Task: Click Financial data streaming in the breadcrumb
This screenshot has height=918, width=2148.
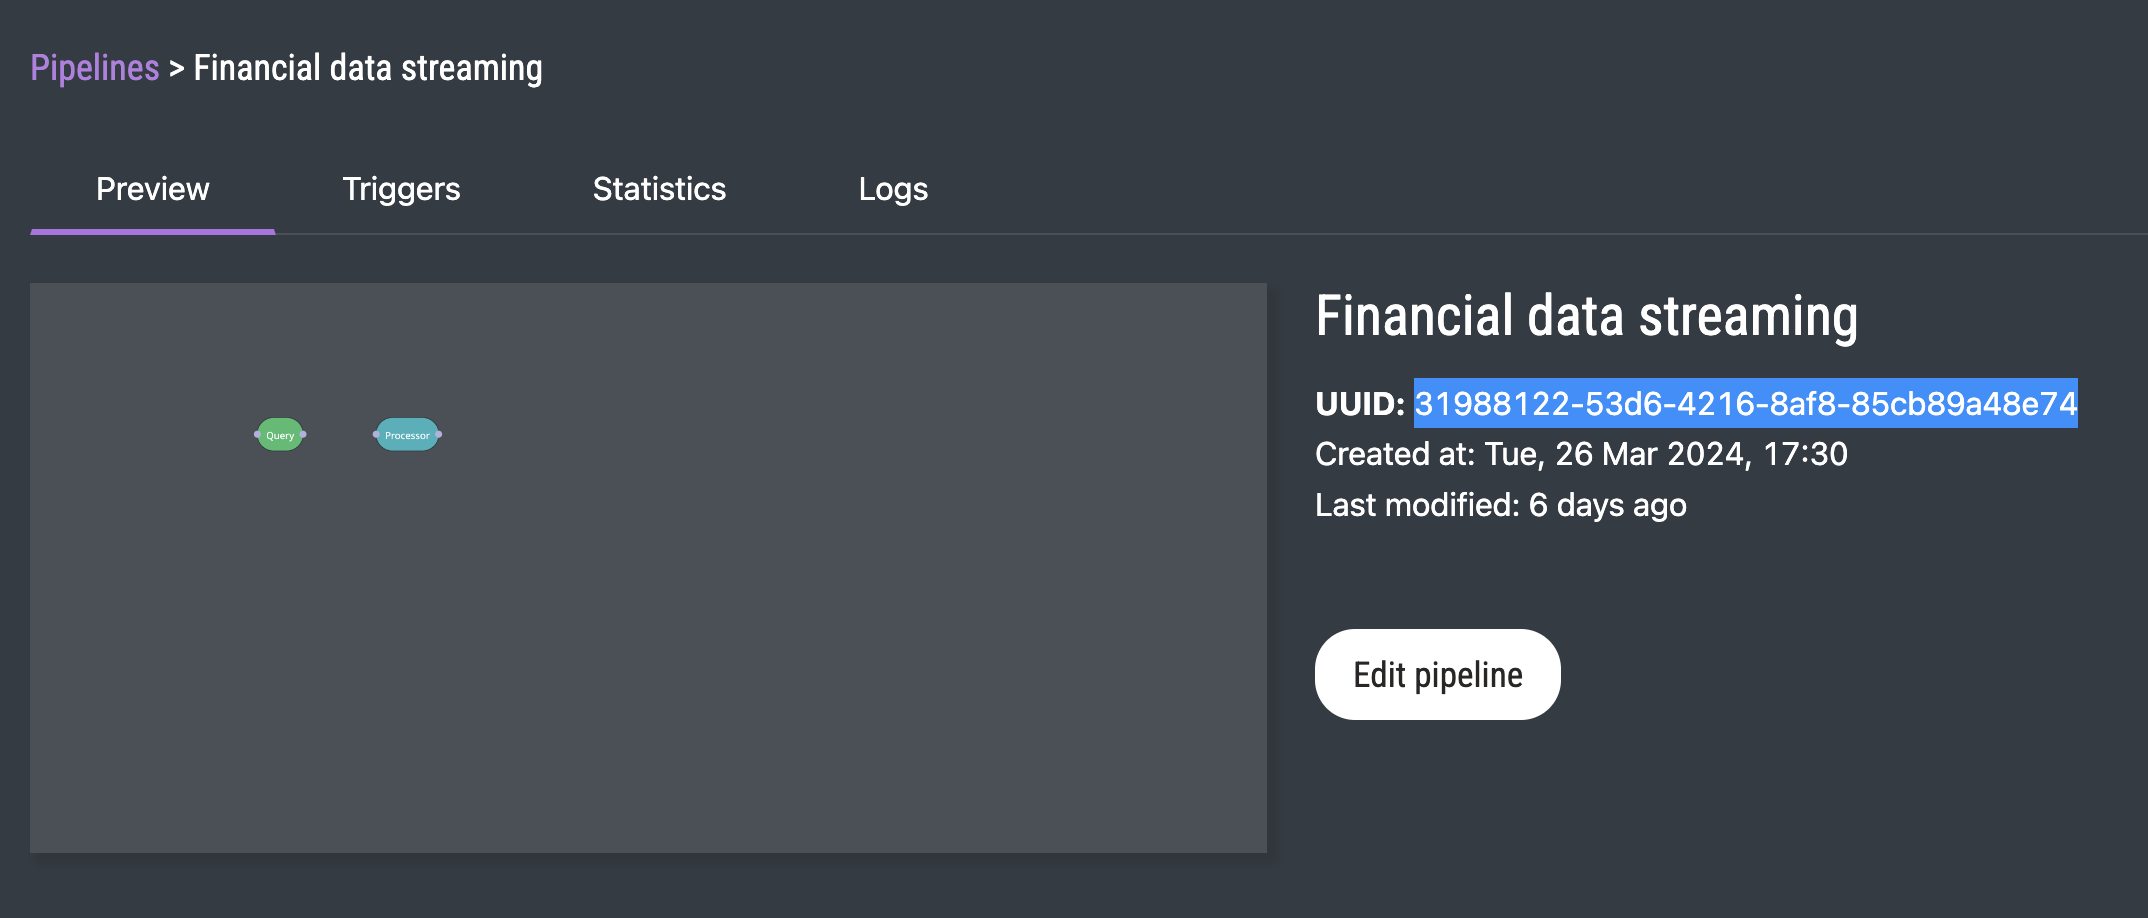Action: tap(368, 68)
